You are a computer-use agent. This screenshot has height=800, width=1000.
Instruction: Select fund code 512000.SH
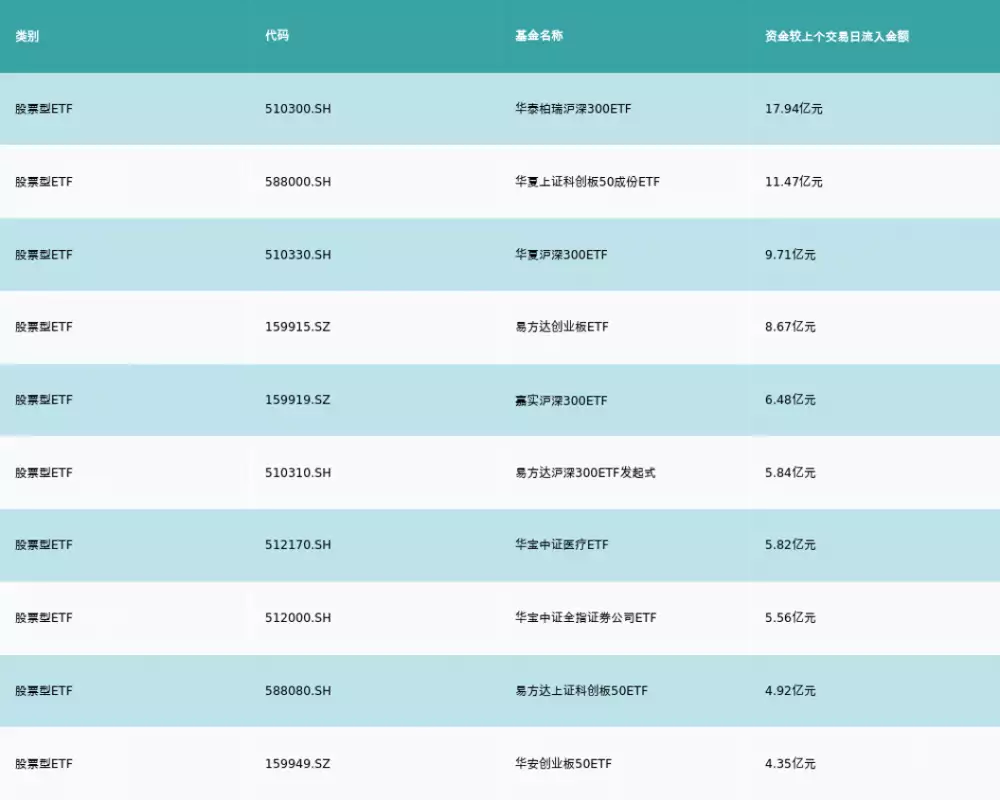tap(298, 618)
